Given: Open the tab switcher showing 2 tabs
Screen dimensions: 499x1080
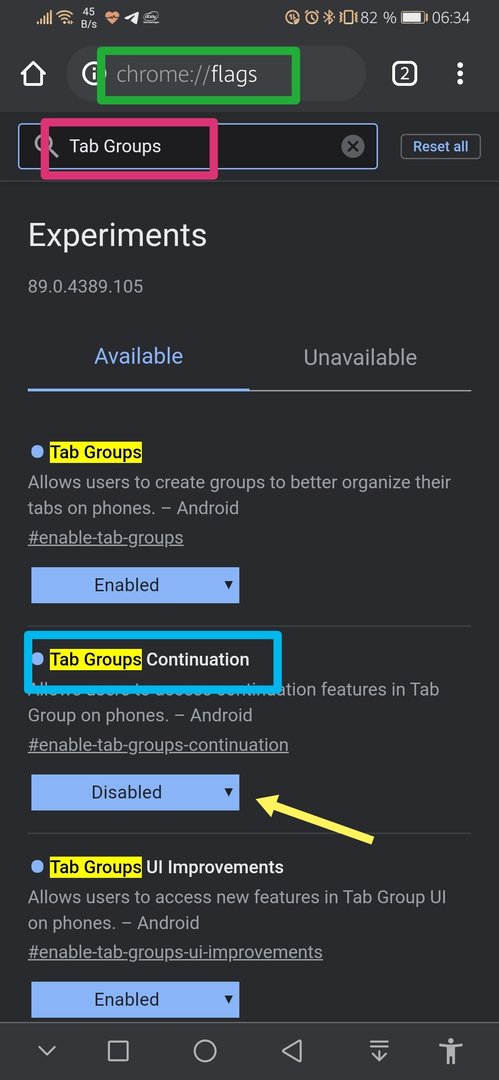Looking at the screenshot, I should click(405, 74).
